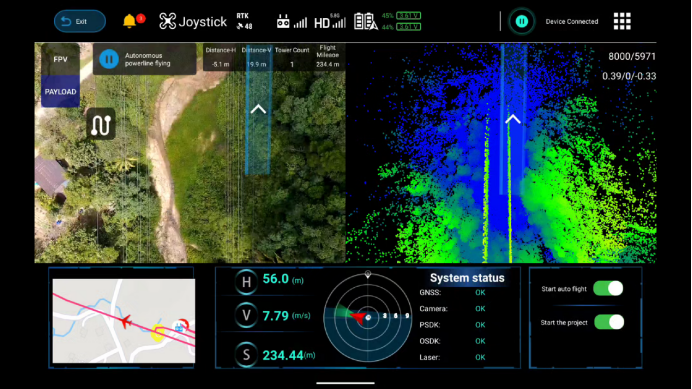The width and height of the screenshot is (692, 389).
Task: Pause autonomous powerline flying
Action: 109,59
